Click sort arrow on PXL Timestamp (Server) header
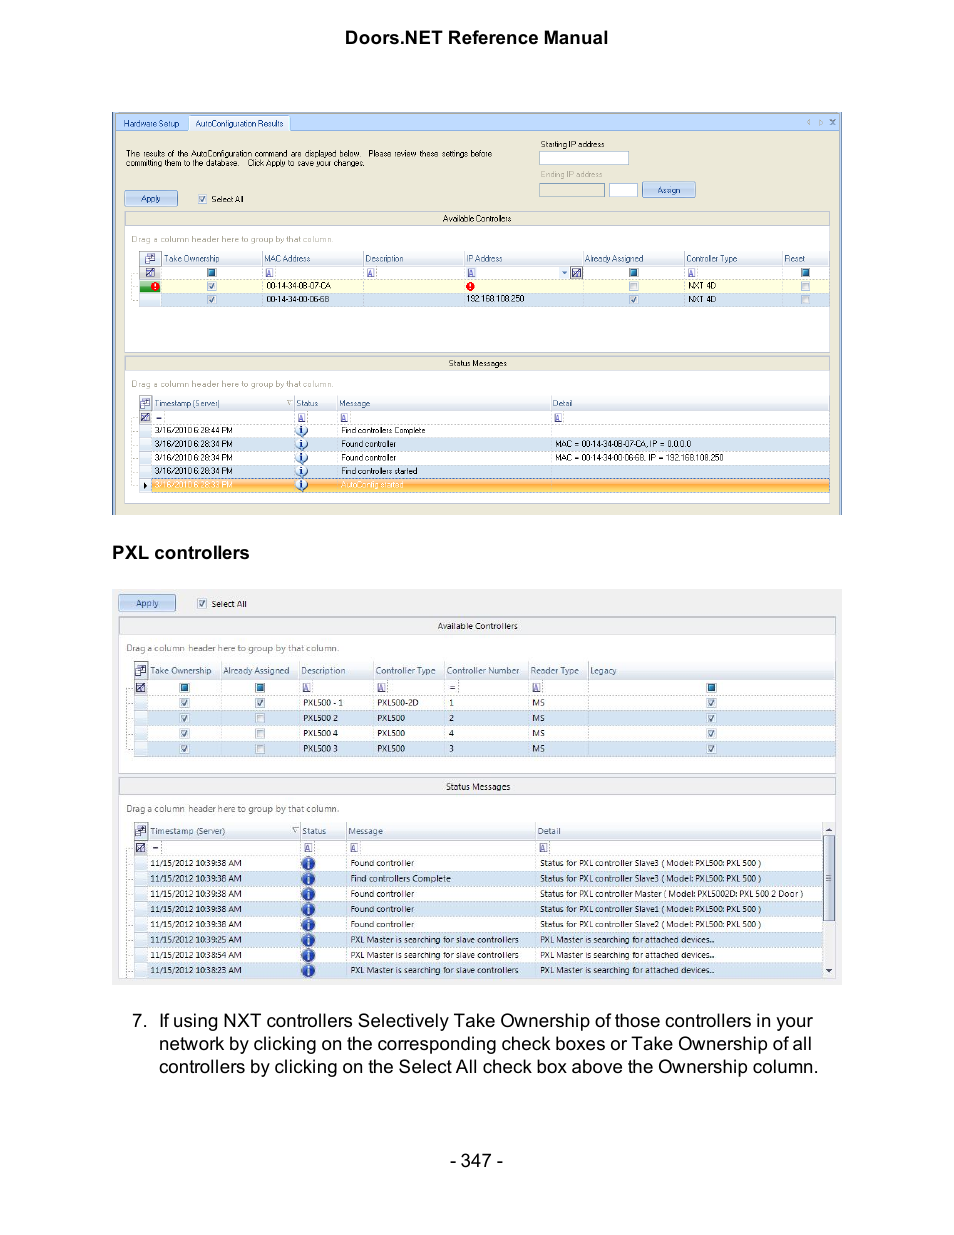954x1235 pixels. (295, 831)
